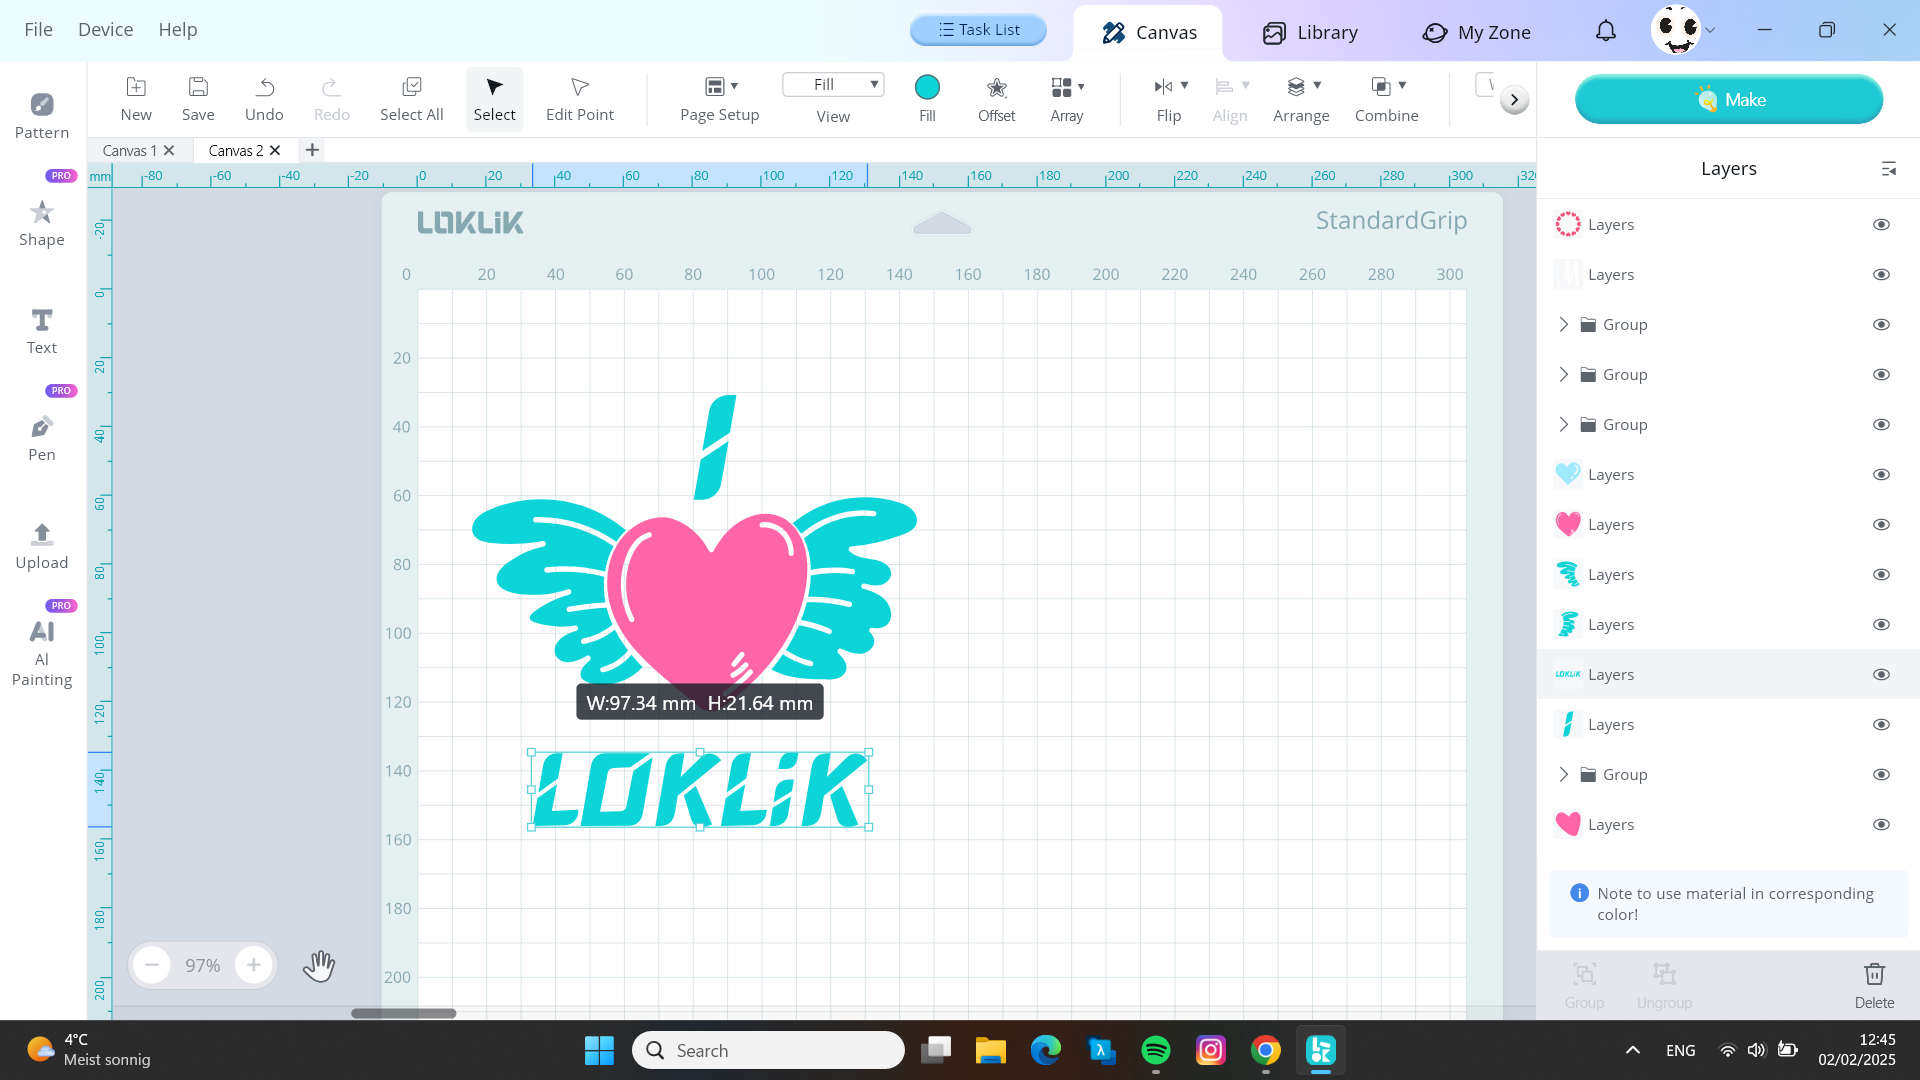Zoom out with the minus button
1920x1080 pixels.
[x=152, y=965]
